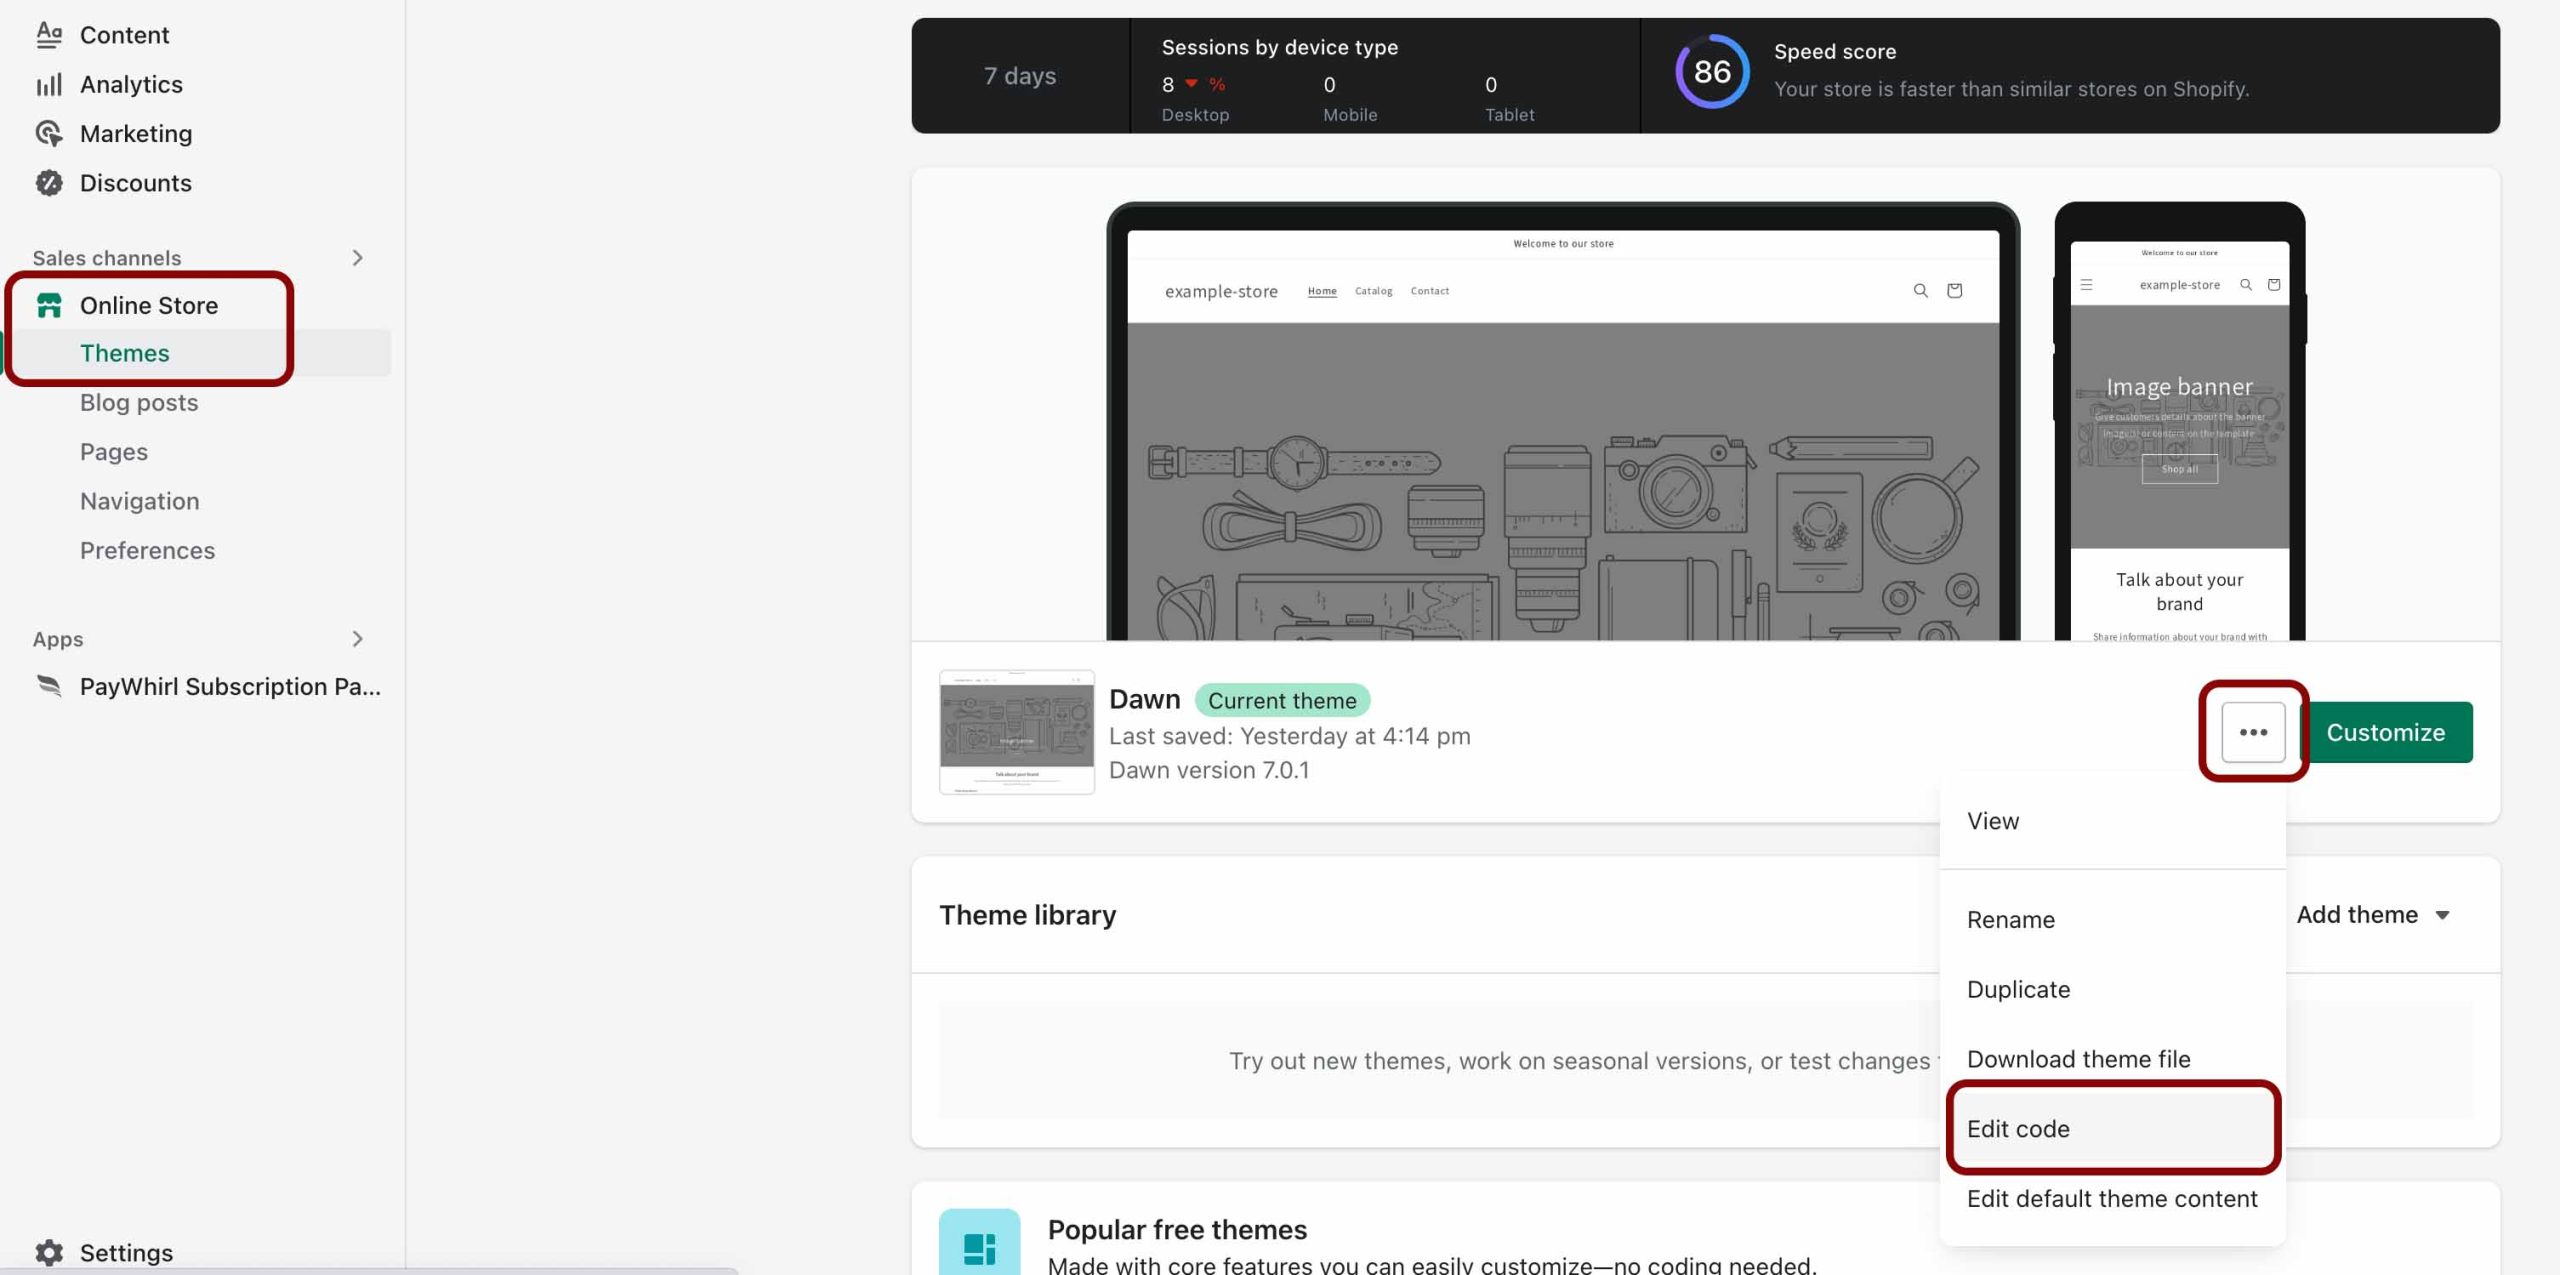Screen dimensions: 2560x1275
Task: Click the Last saved timestamp text
Action: [1290, 736]
